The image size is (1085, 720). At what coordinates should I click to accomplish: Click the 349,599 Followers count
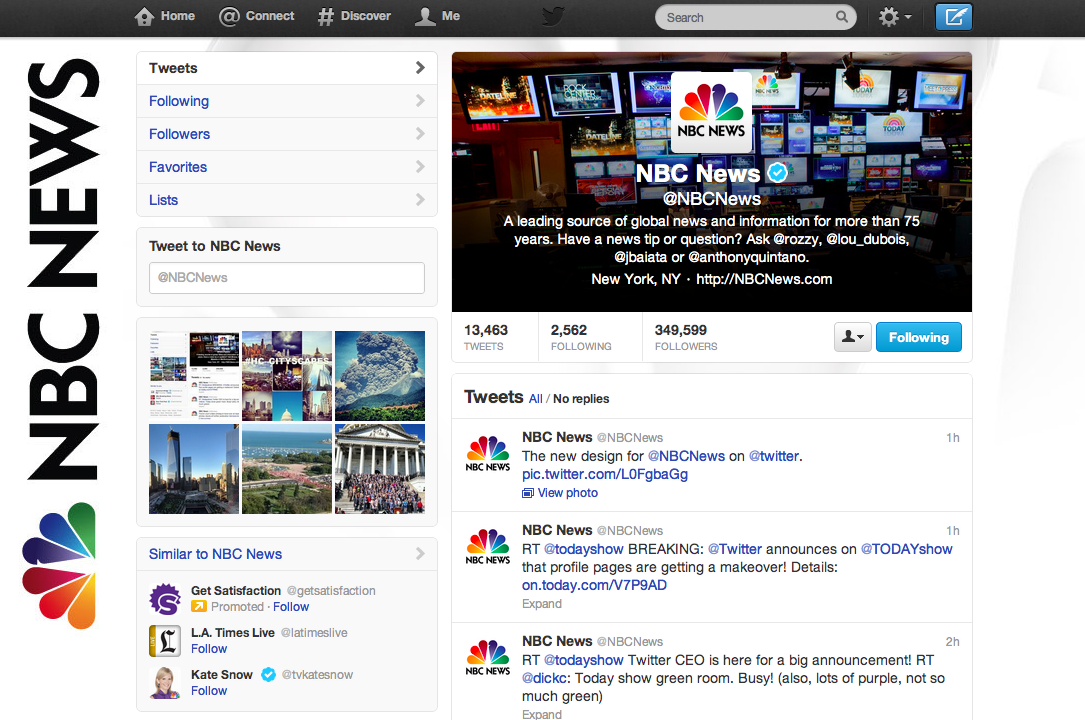point(686,338)
